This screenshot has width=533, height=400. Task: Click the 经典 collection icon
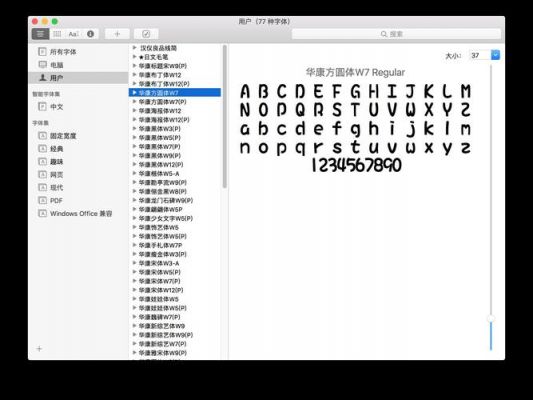(42, 149)
